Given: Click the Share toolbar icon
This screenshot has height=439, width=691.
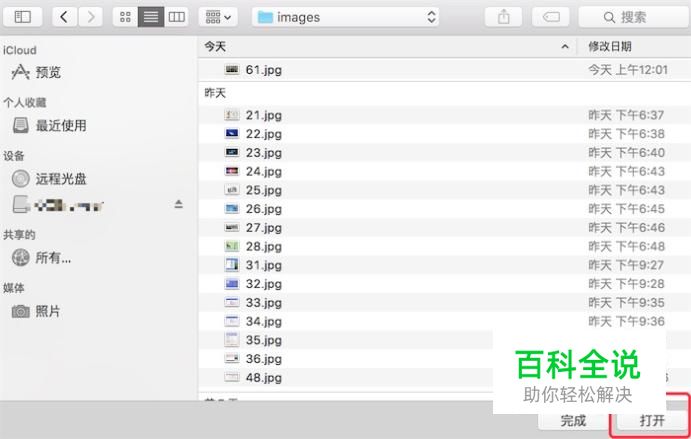Looking at the screenshot, I should pos(504,17).
